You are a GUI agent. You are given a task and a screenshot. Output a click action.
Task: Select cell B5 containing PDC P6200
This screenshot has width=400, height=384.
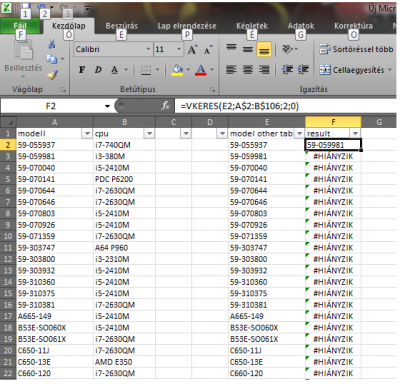tap(124, 179)
